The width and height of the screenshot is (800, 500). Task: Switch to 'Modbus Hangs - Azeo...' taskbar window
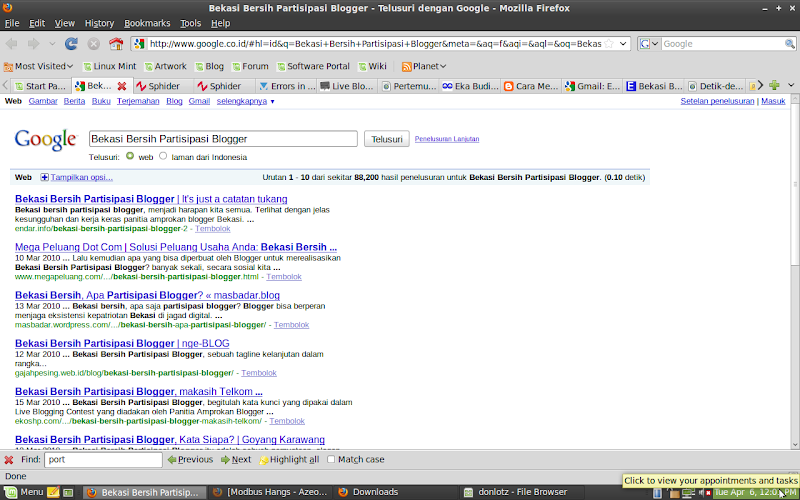pos(270,492)
